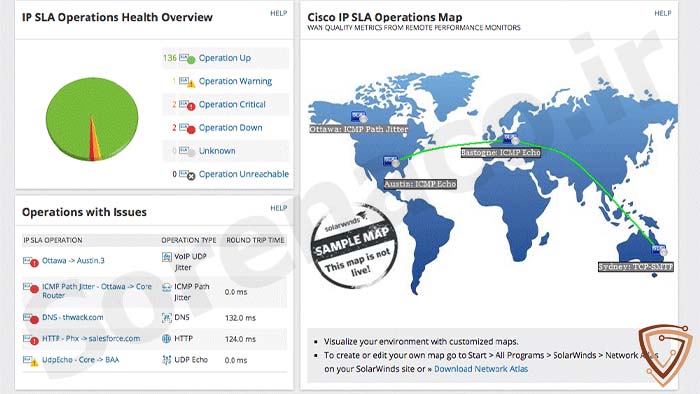700x394 pixels.
Task: Click status icon beside Ottawa -> Austin.3
Action: (x=31, y=261)
